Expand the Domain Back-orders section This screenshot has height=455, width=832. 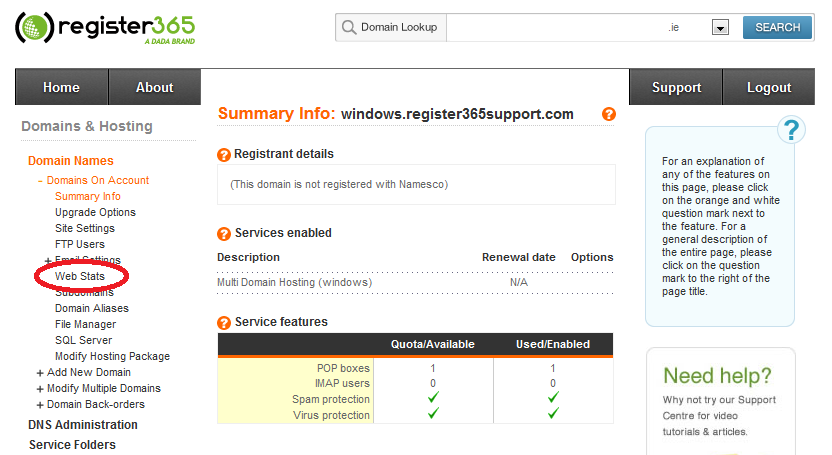click(40, 405)
